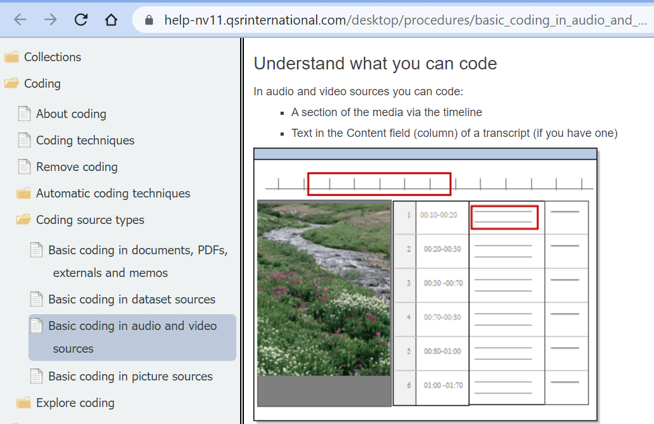This screenshot has height=424, width=654.
Task: Collapse the Coding source types folder
Action: click(x=24, y=220)
